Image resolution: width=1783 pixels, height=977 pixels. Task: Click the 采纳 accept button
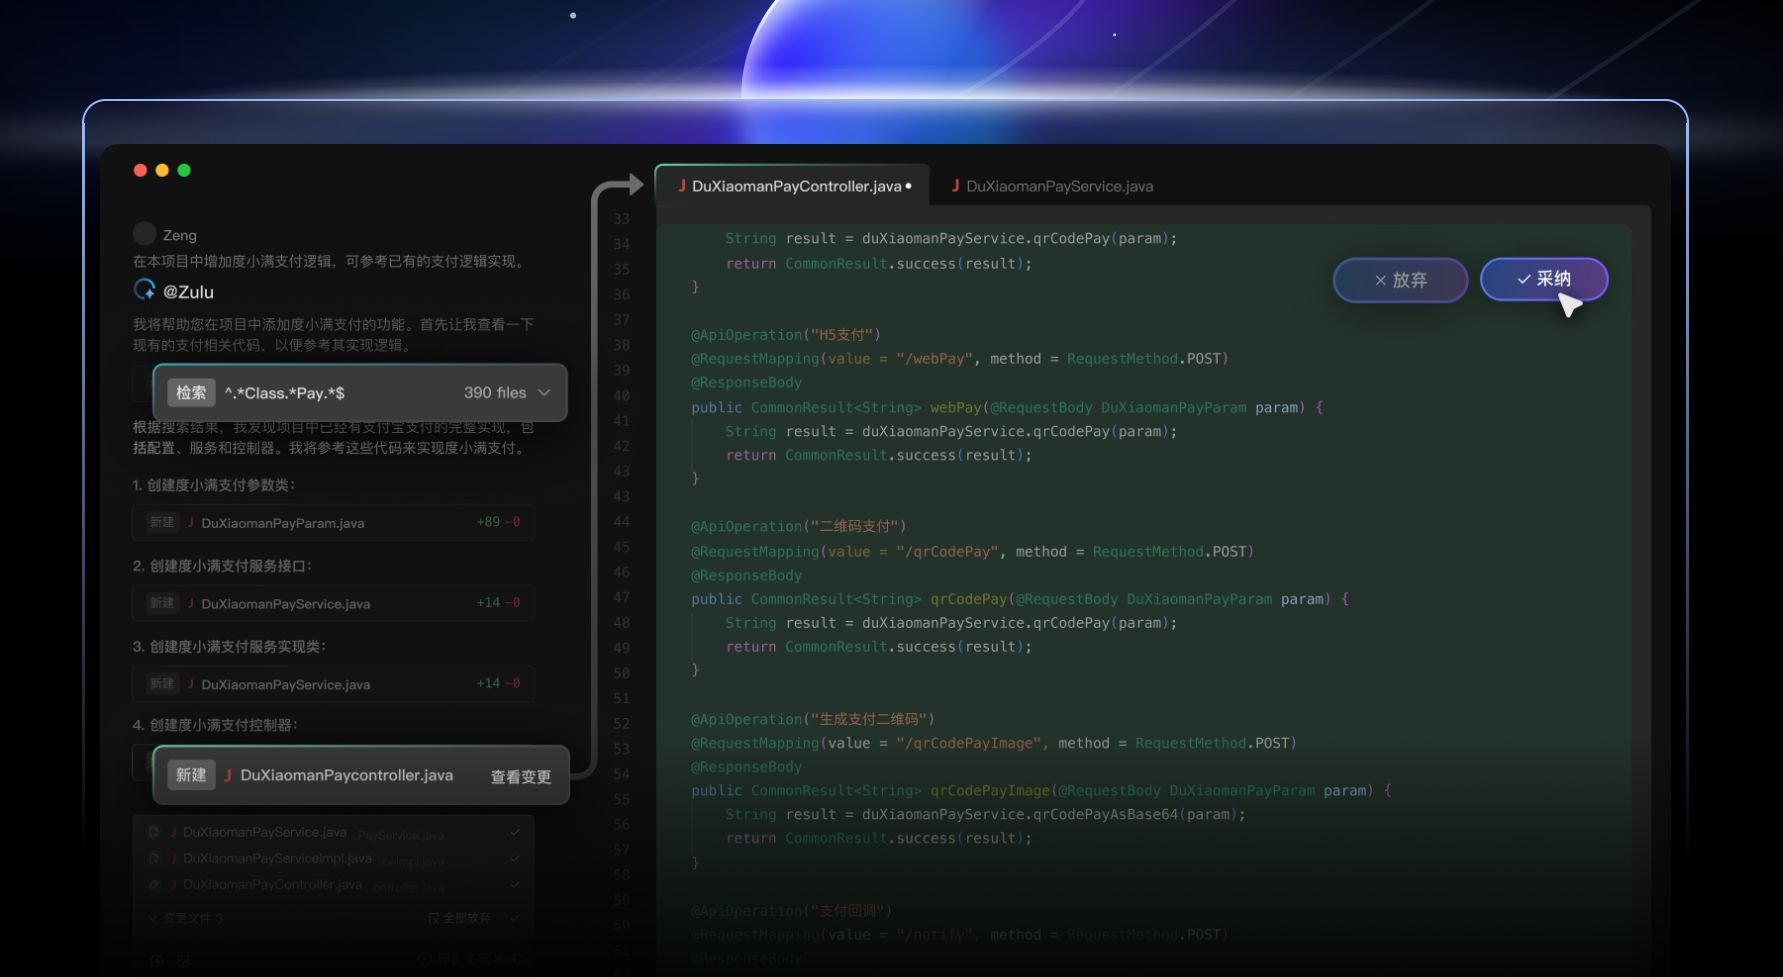1543,279
